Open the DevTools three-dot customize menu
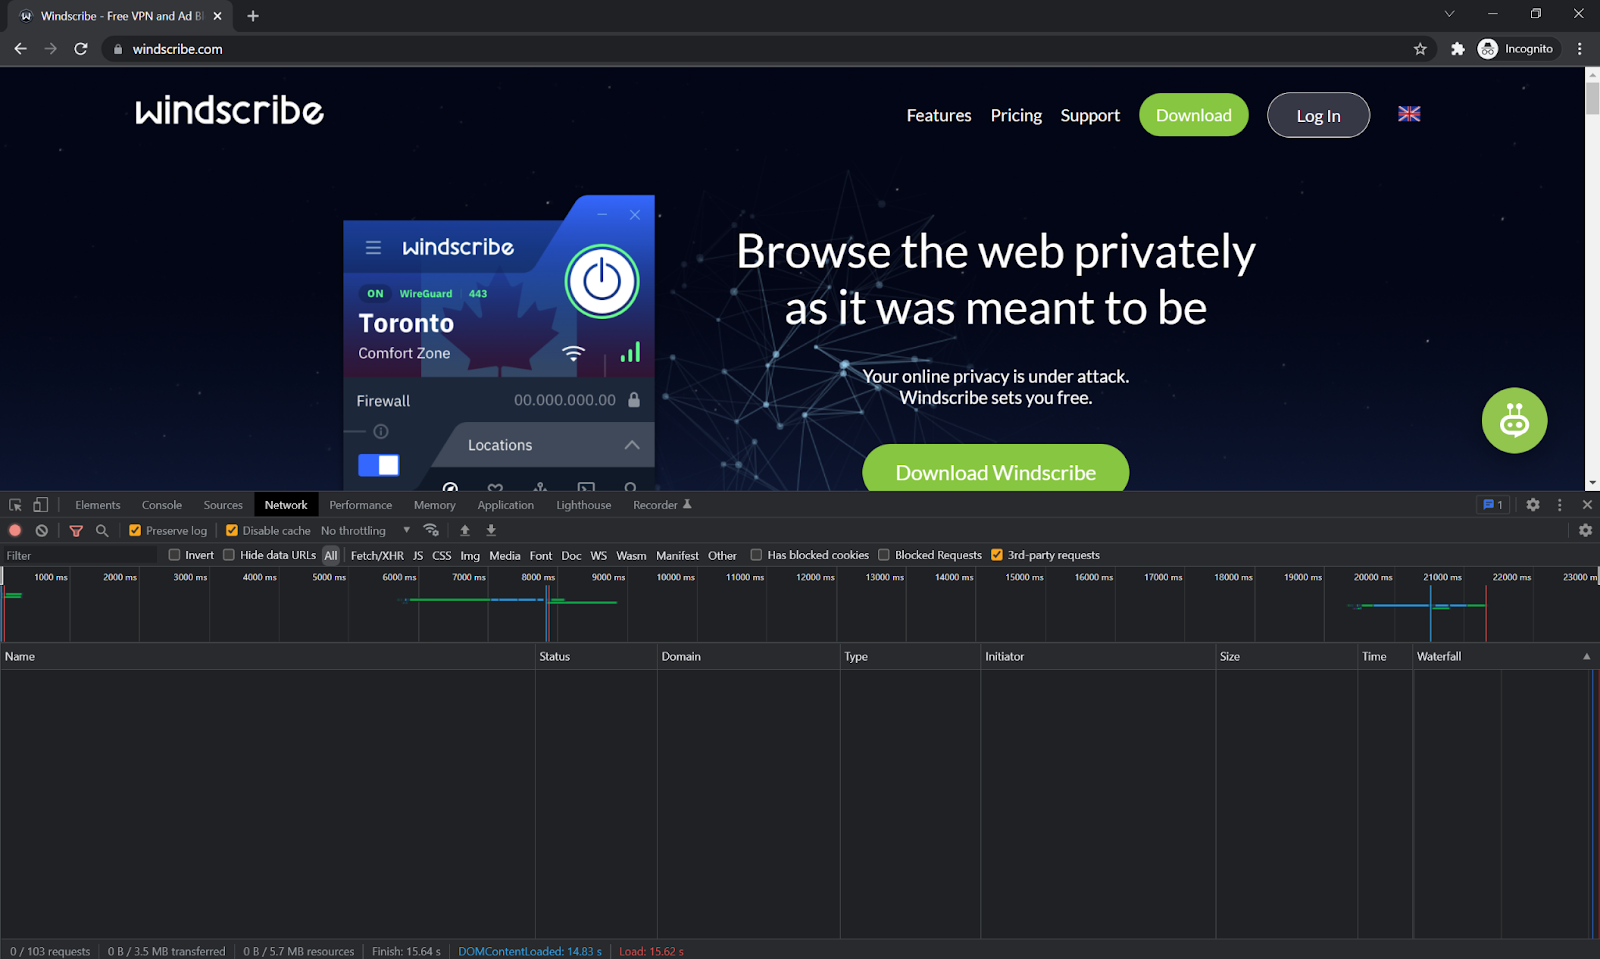Viewport: 1600px width, 959px height. pos(1560,505)
